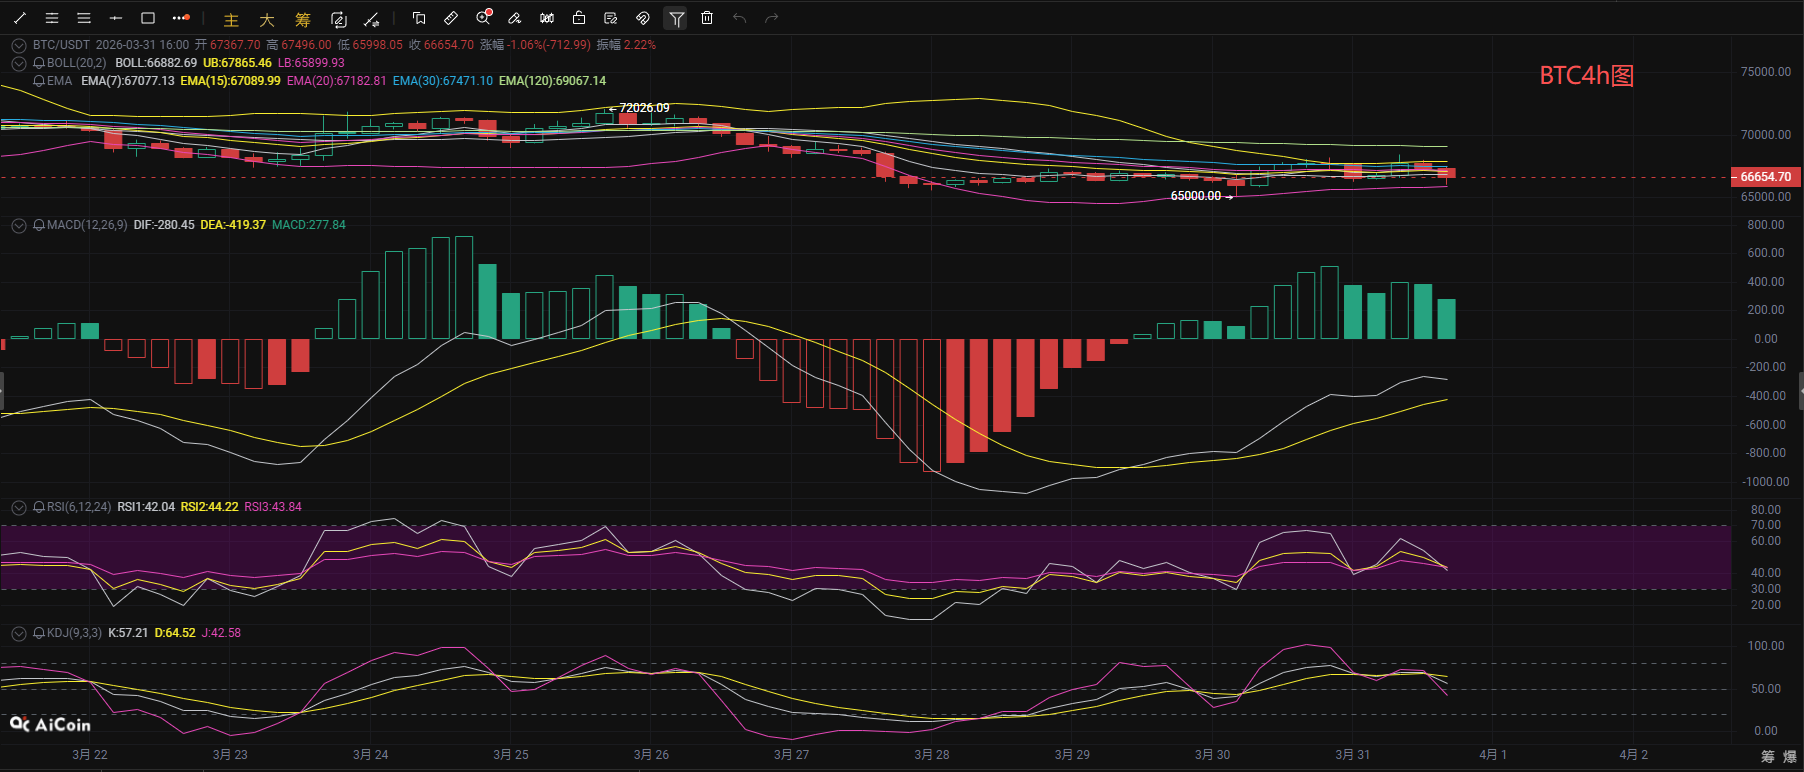Select the 筹 tab in top toolbar
This screenshot has width=1804, height=772.
click(303, 20)
